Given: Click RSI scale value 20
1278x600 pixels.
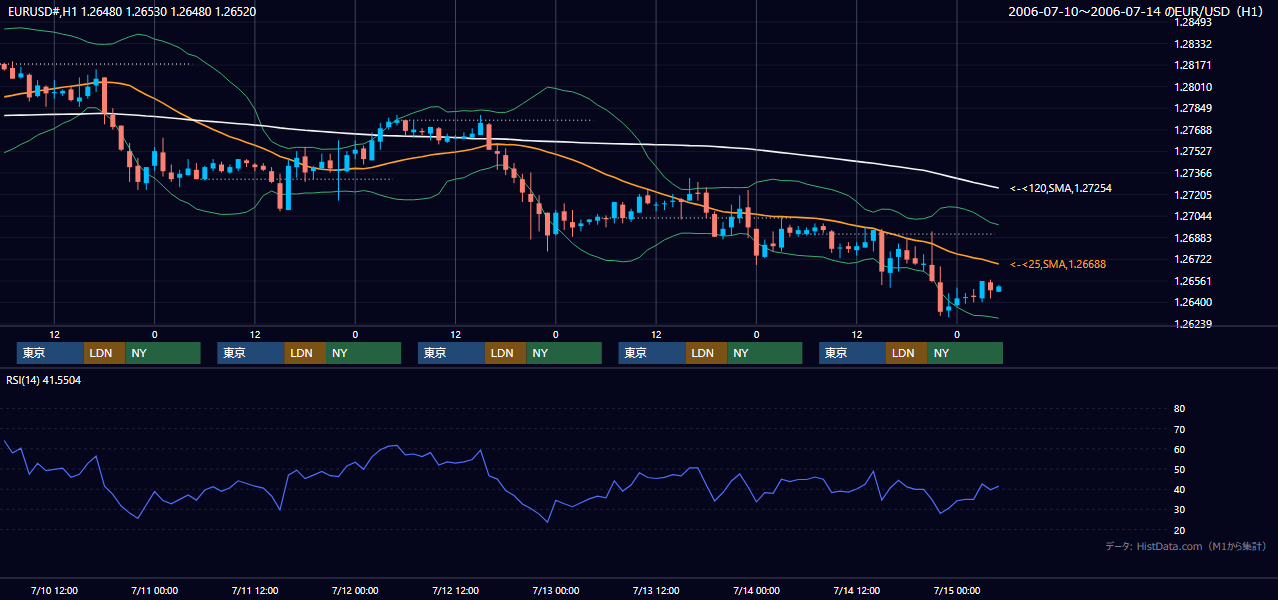Looking at the screenshot, I should [1179, 530].
